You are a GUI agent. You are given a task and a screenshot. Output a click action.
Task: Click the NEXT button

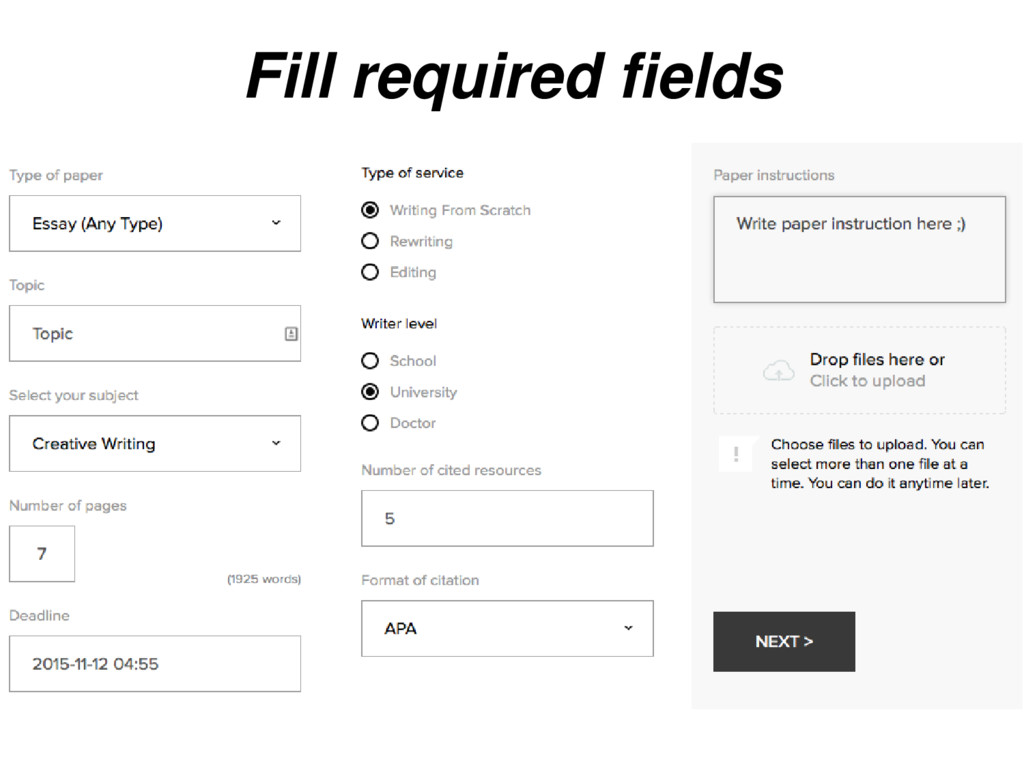(x=784, y=641)
